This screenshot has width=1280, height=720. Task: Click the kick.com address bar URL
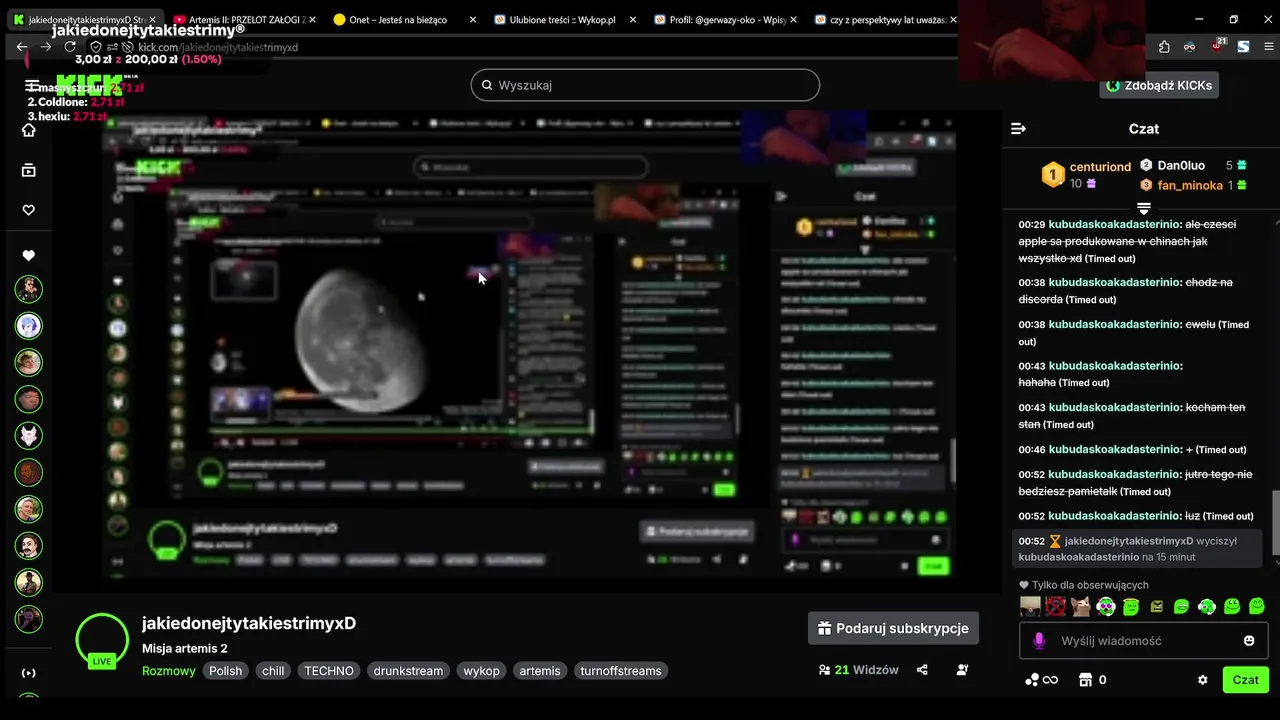218,47
